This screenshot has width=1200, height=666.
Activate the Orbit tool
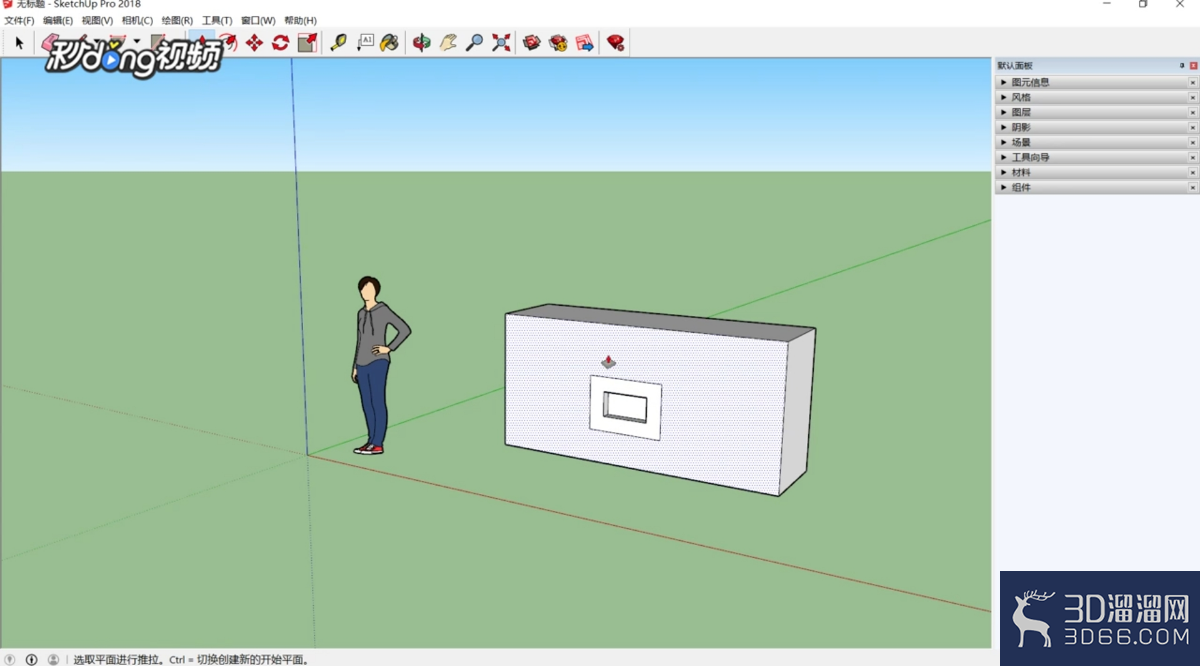coord(422,43)
